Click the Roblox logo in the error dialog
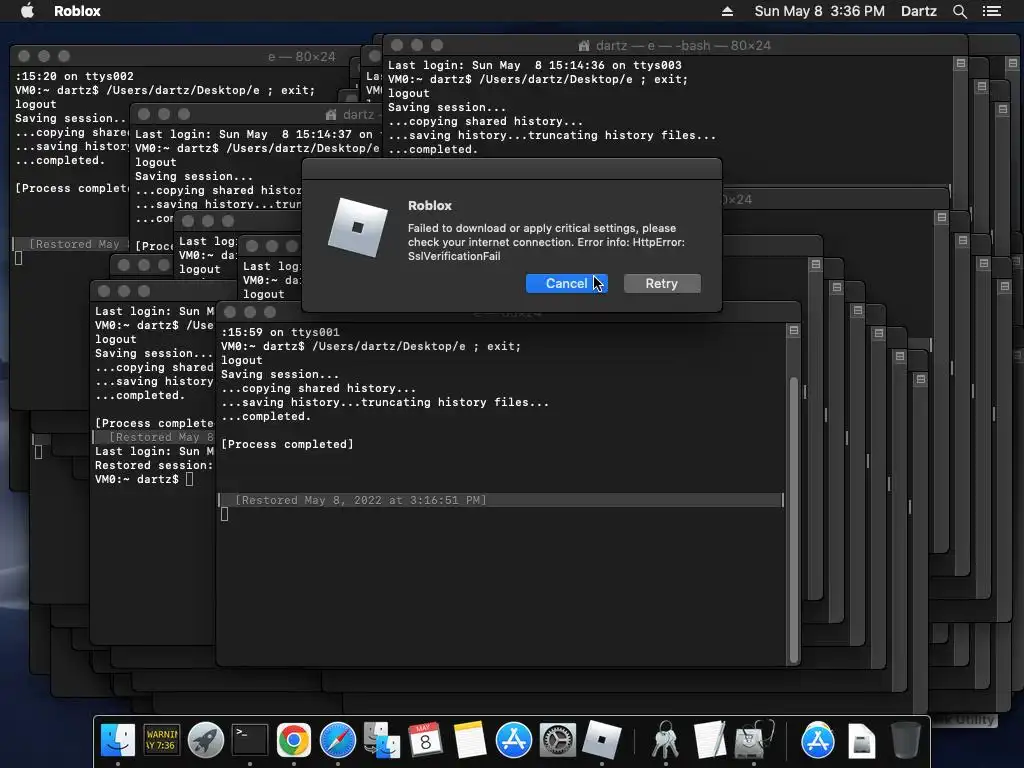This screenshot has width=1024, height=768. pyautogui.click(x=357, y=227)
